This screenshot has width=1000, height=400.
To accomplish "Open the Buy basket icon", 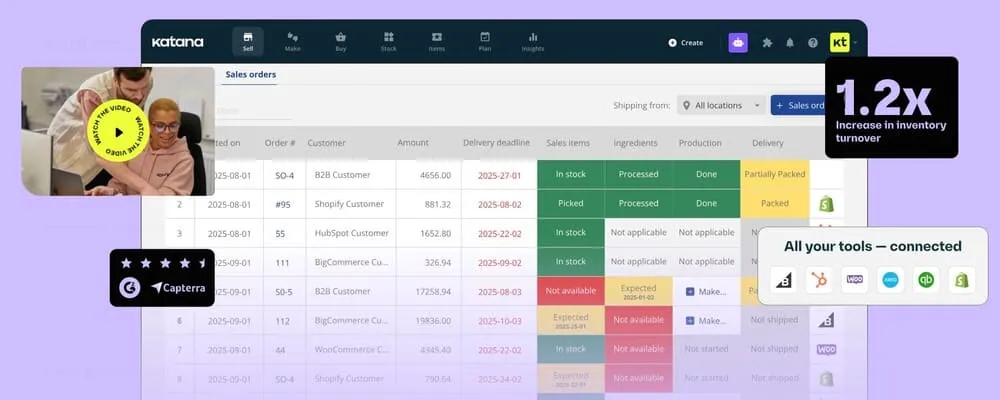I will (x=340, y=41).
